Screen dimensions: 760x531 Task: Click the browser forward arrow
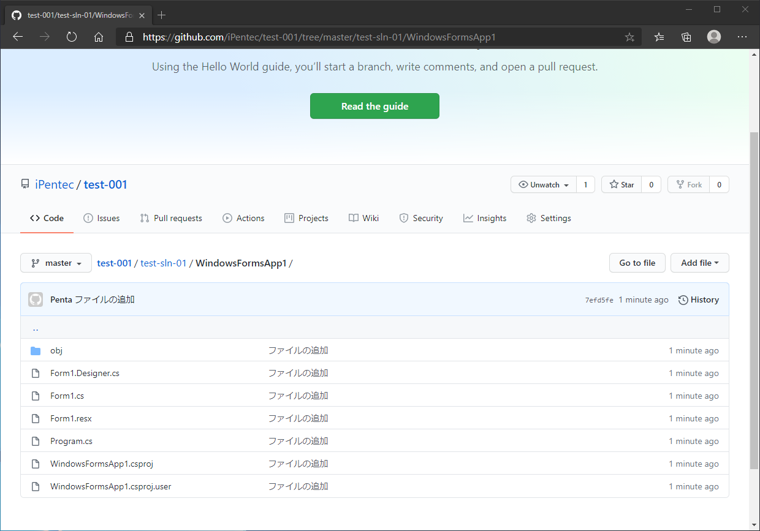pyautogui.click(x=45, y=37)
